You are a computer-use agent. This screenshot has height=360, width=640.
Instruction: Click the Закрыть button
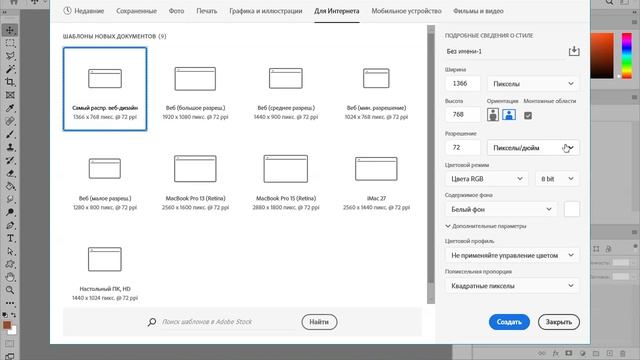559,322
